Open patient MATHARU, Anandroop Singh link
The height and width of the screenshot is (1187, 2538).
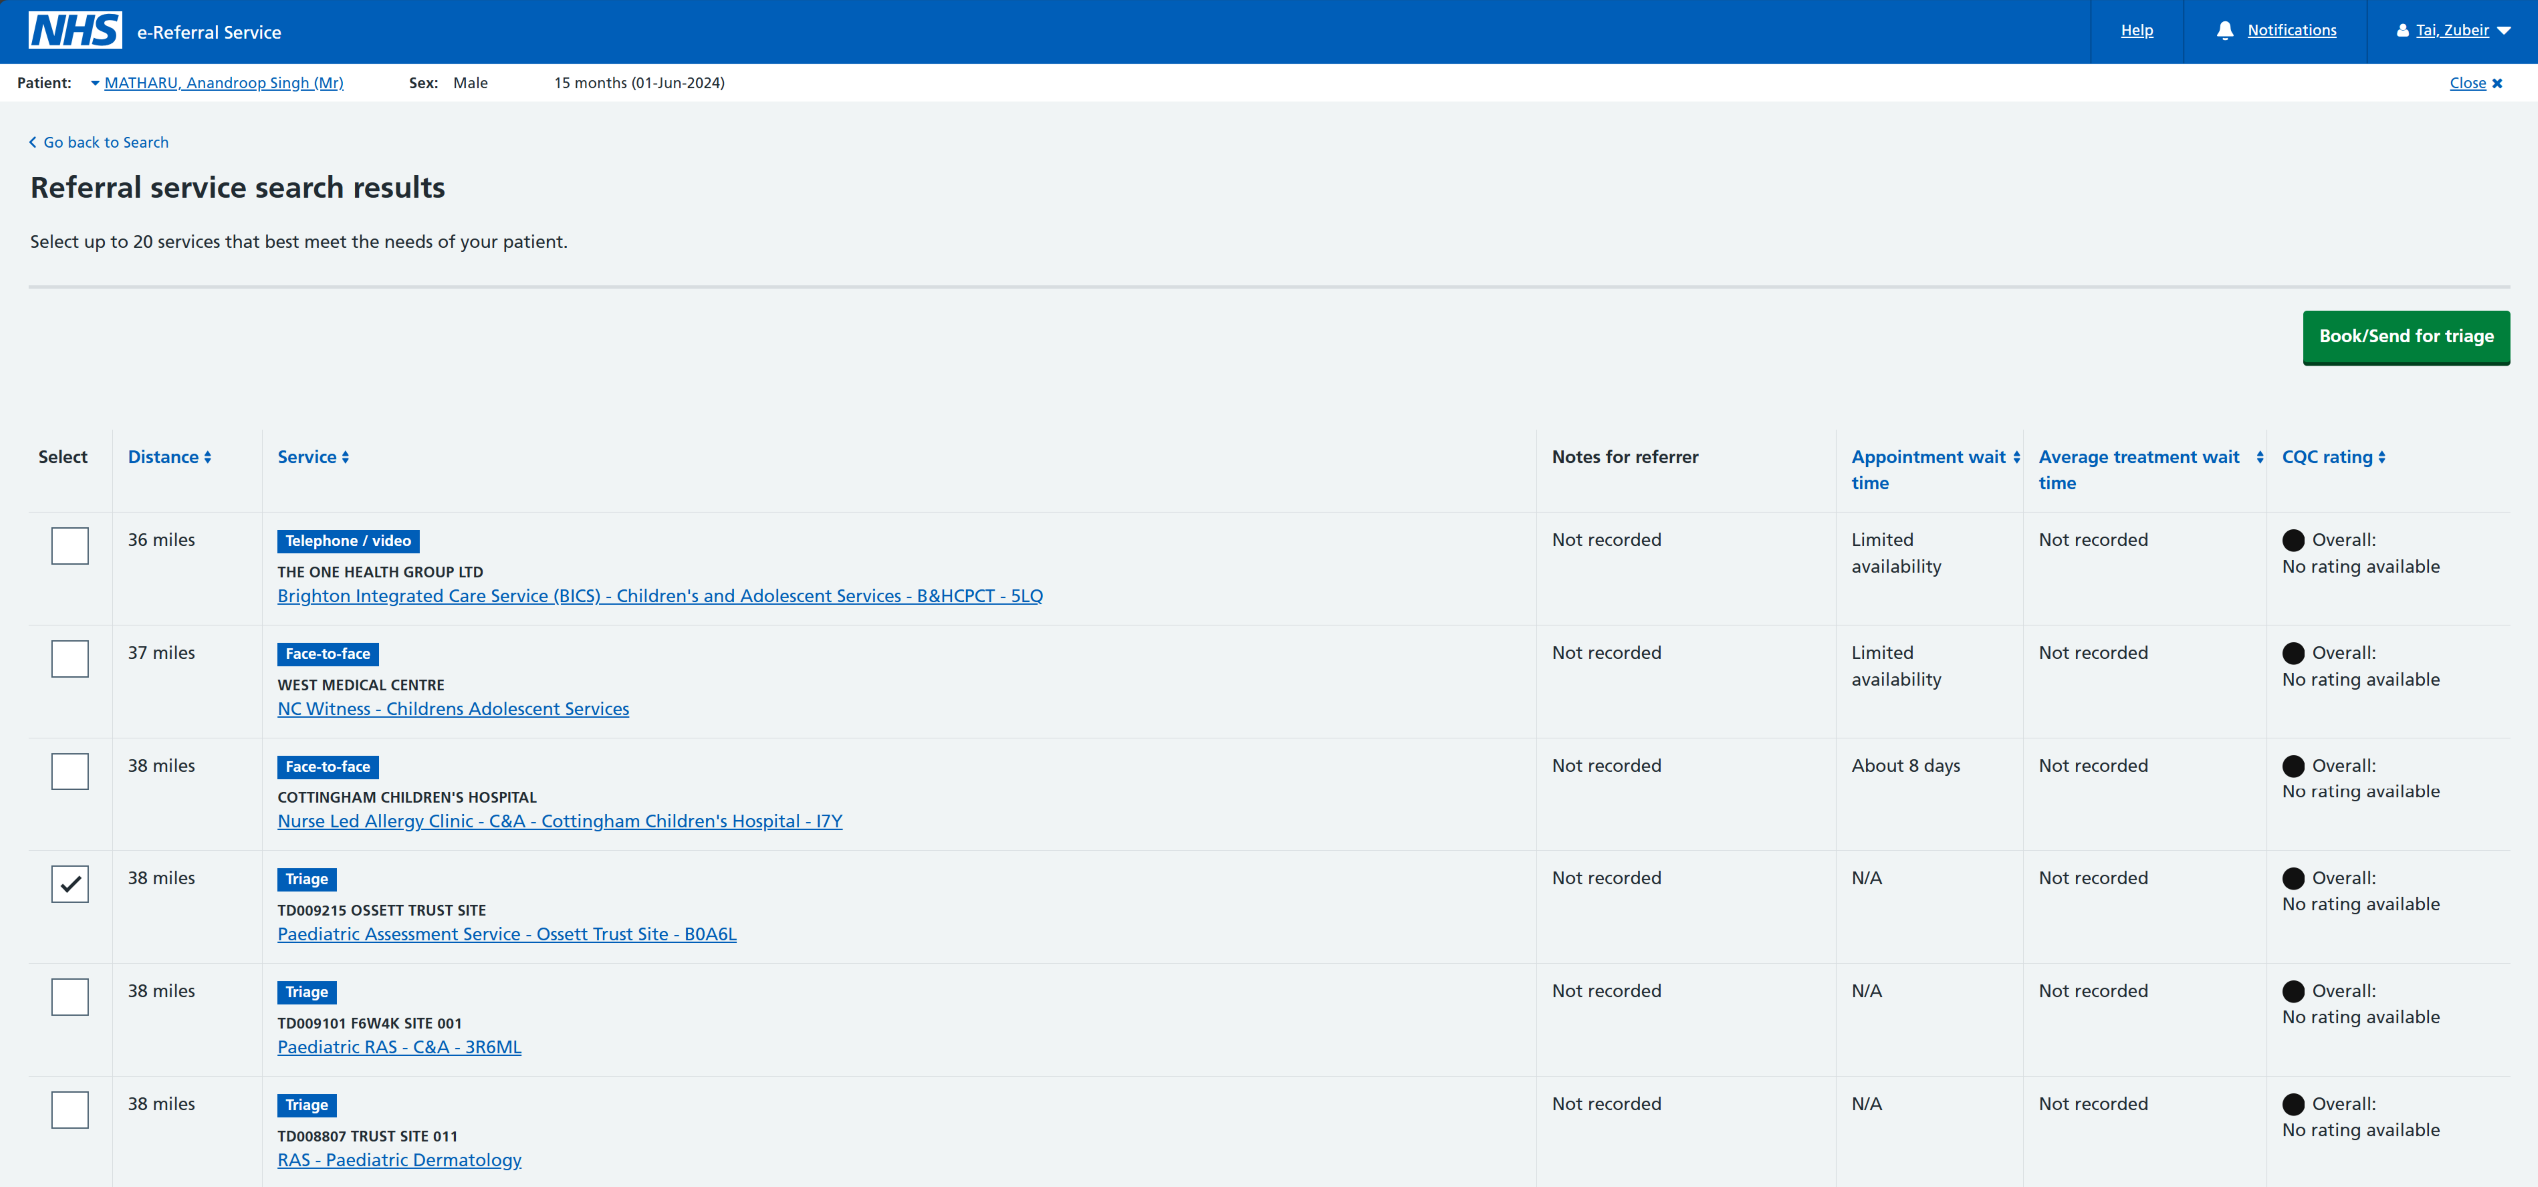224,83
